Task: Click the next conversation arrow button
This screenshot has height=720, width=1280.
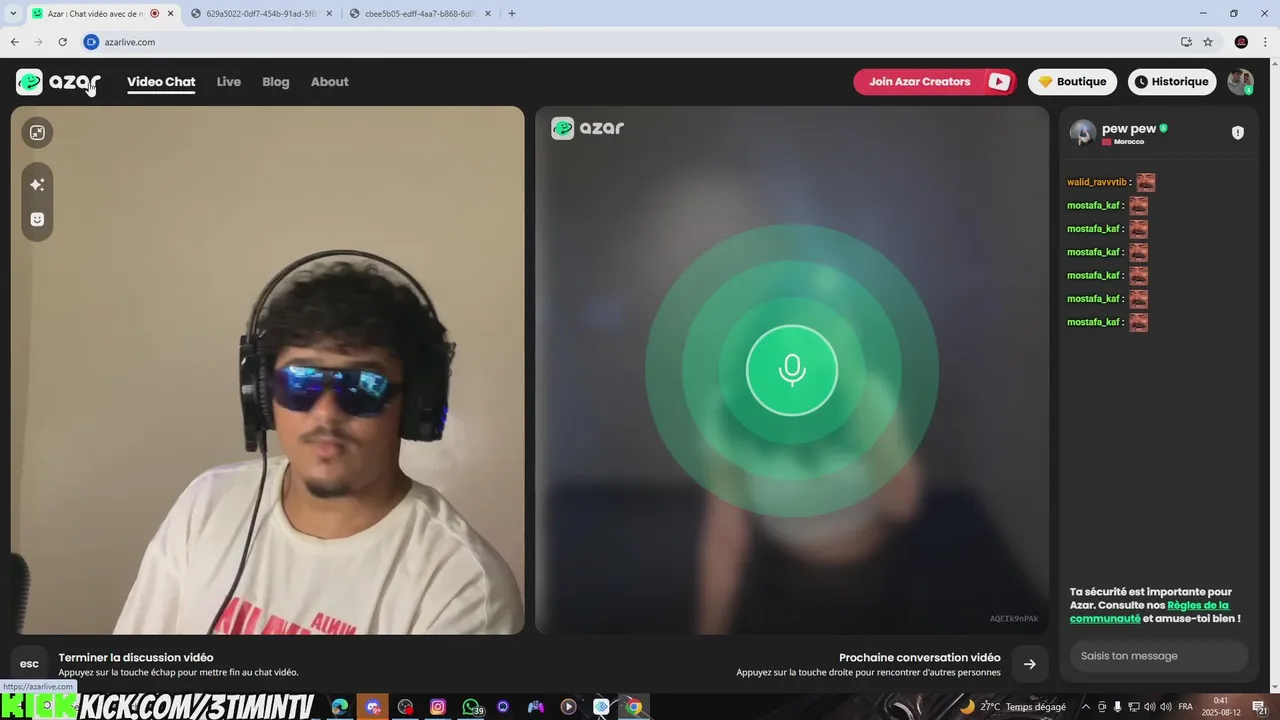Action: (x=1029, y=664)
